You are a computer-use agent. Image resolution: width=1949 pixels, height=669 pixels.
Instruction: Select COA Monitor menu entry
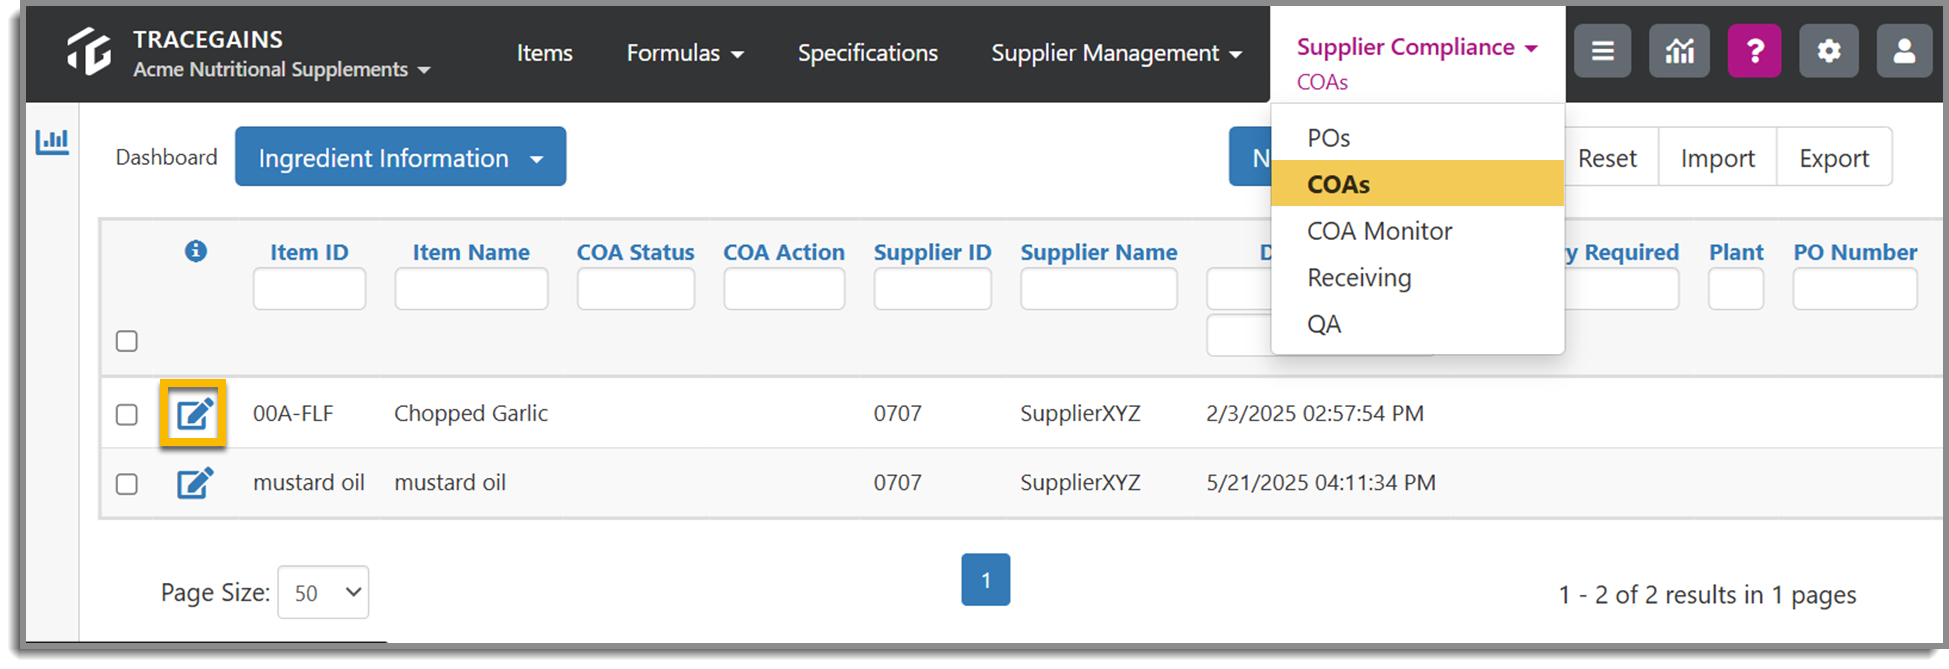coord(1417,231)
